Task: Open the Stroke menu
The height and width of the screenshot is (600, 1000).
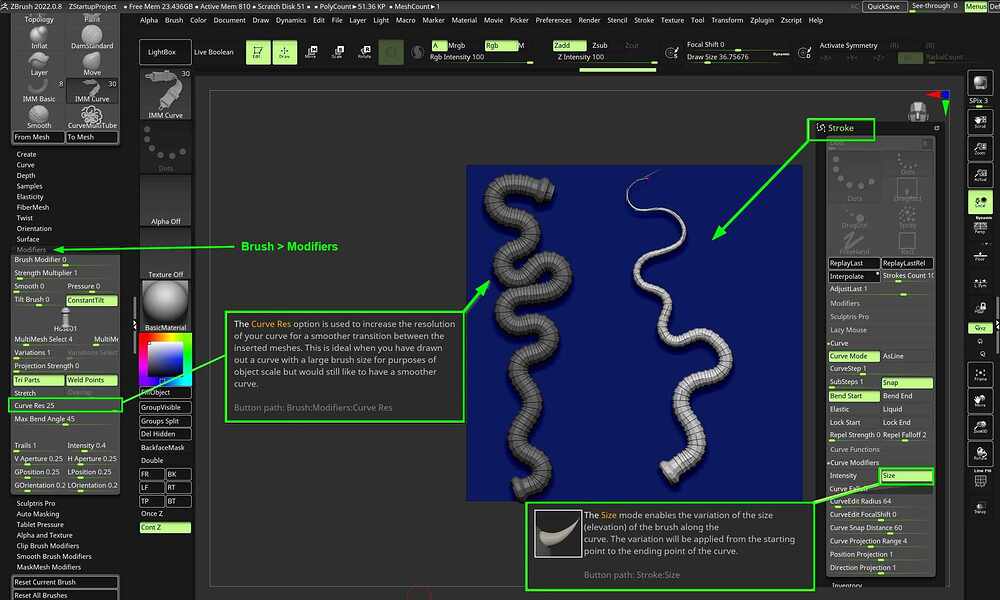Action: [644, 18]
